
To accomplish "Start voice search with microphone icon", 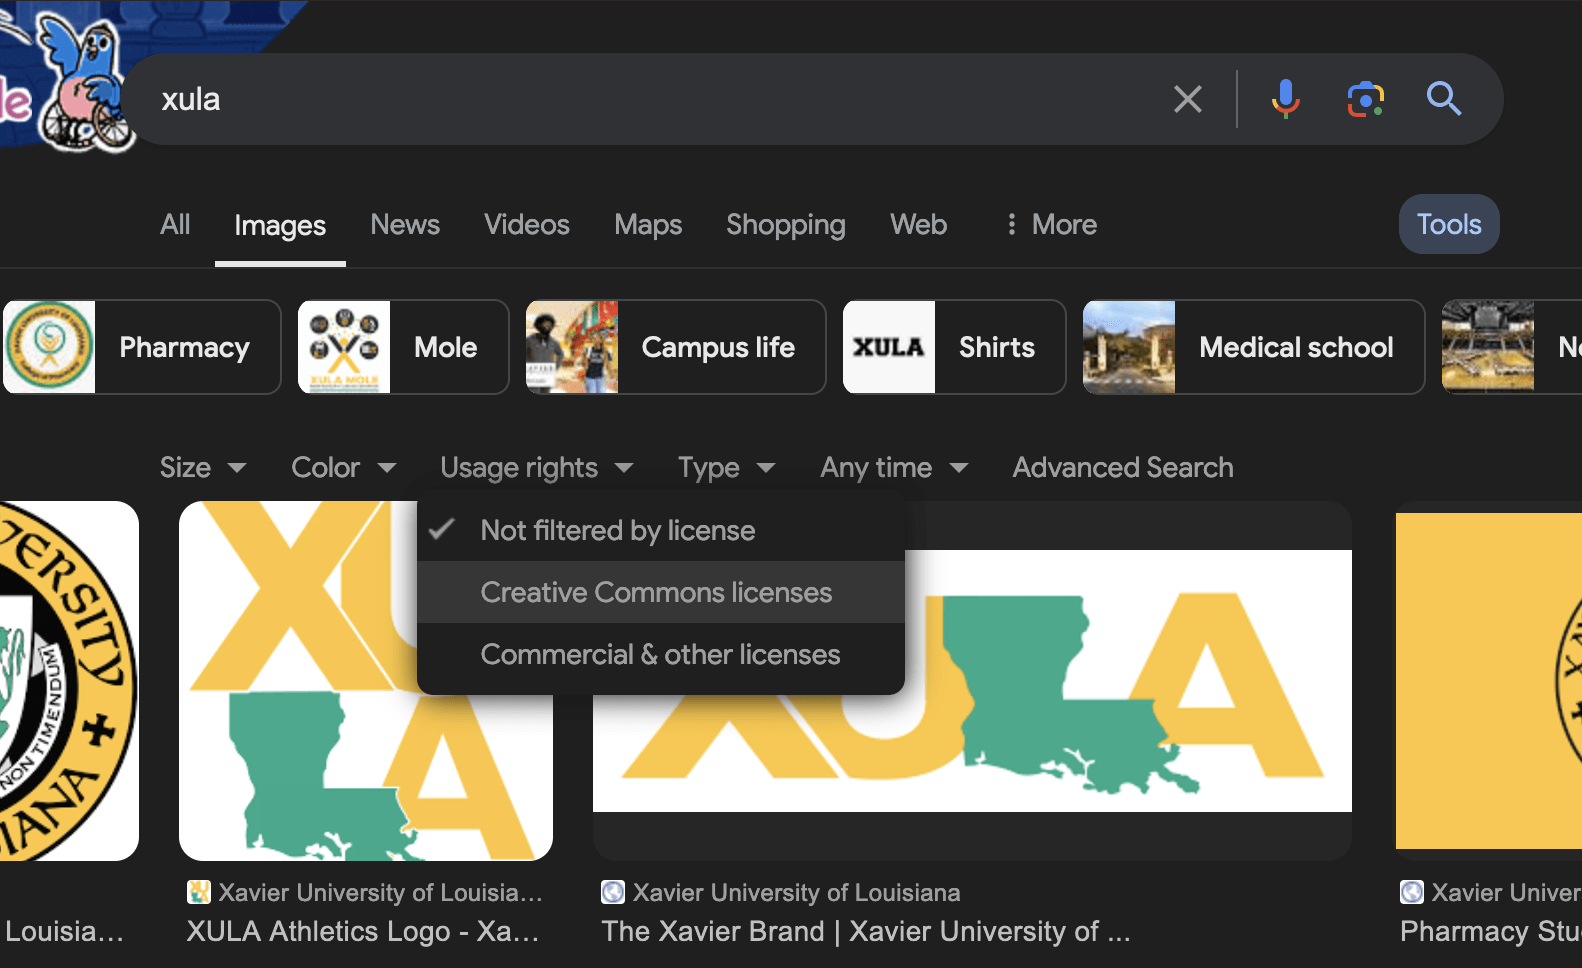I will [x=1285, y=99].
